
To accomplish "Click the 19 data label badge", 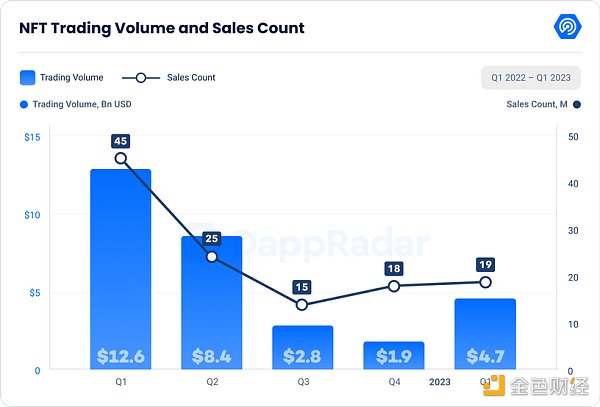I will 485,265.
